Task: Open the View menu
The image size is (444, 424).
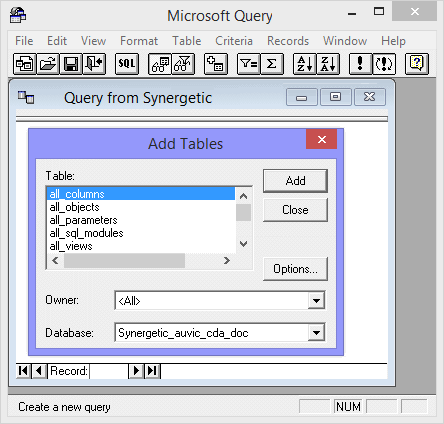Action: 94,41
